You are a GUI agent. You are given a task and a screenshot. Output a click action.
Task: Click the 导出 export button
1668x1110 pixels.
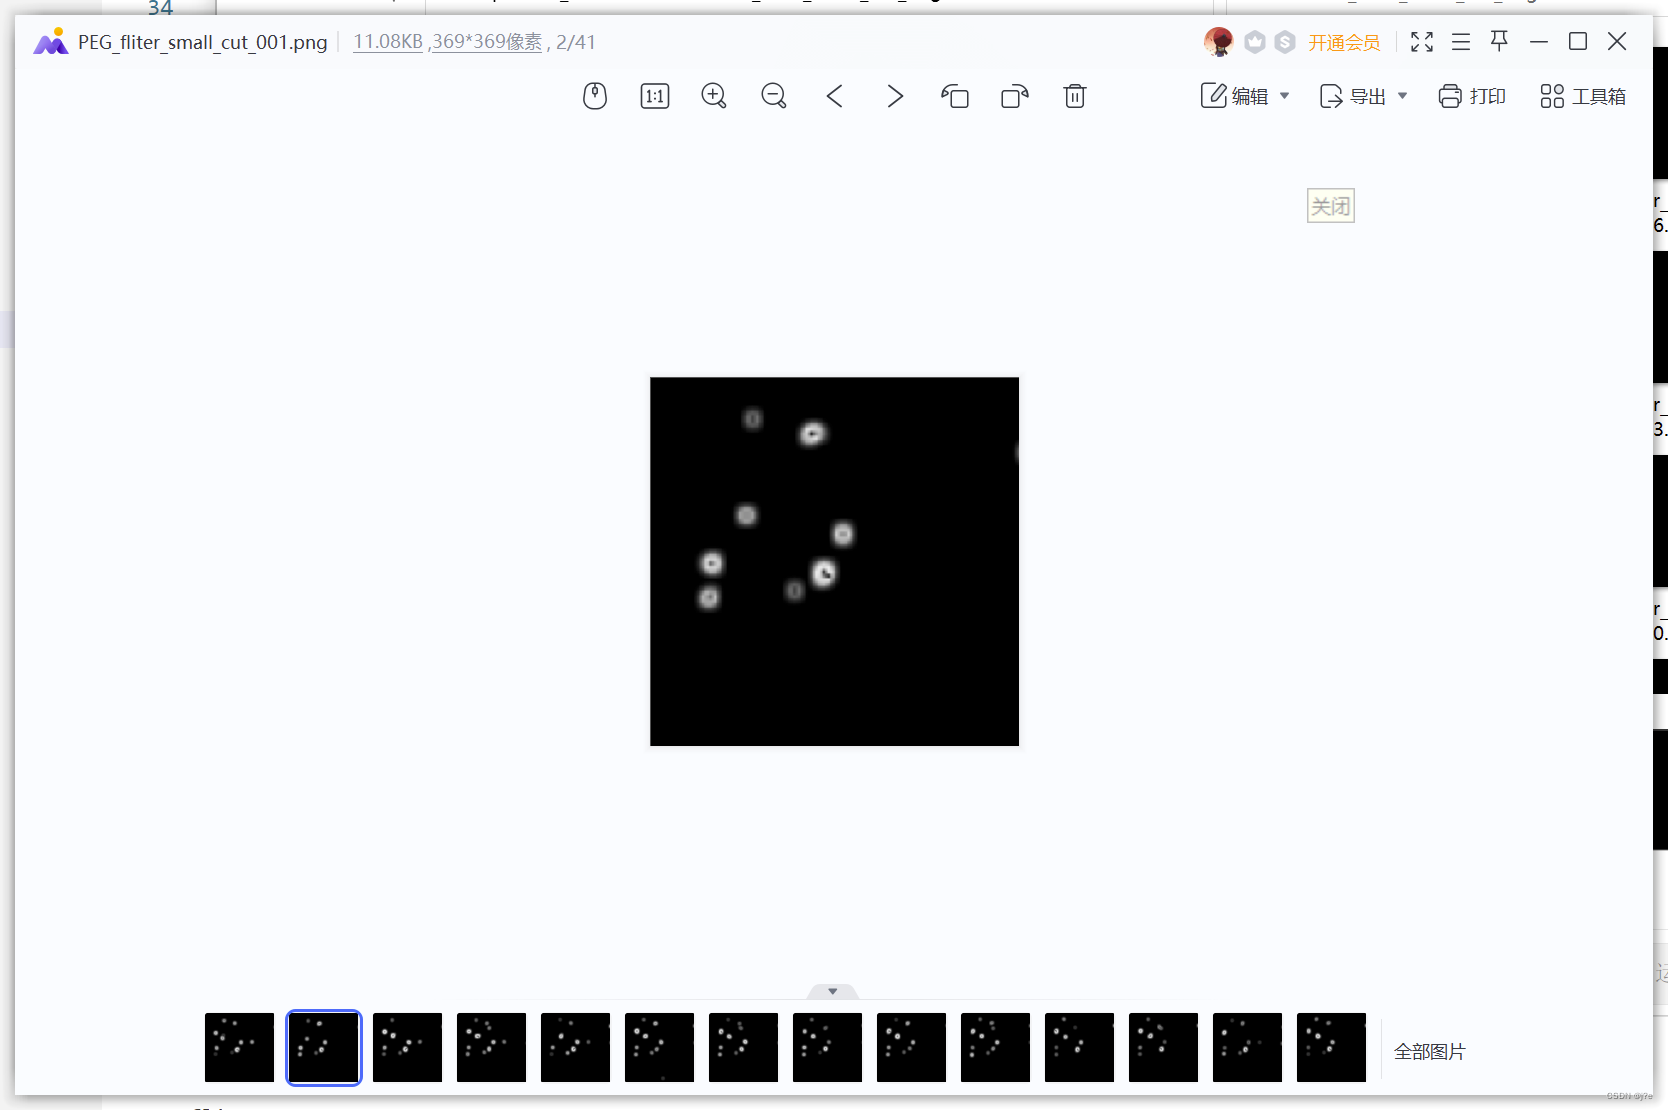[x=1353, y=96]
